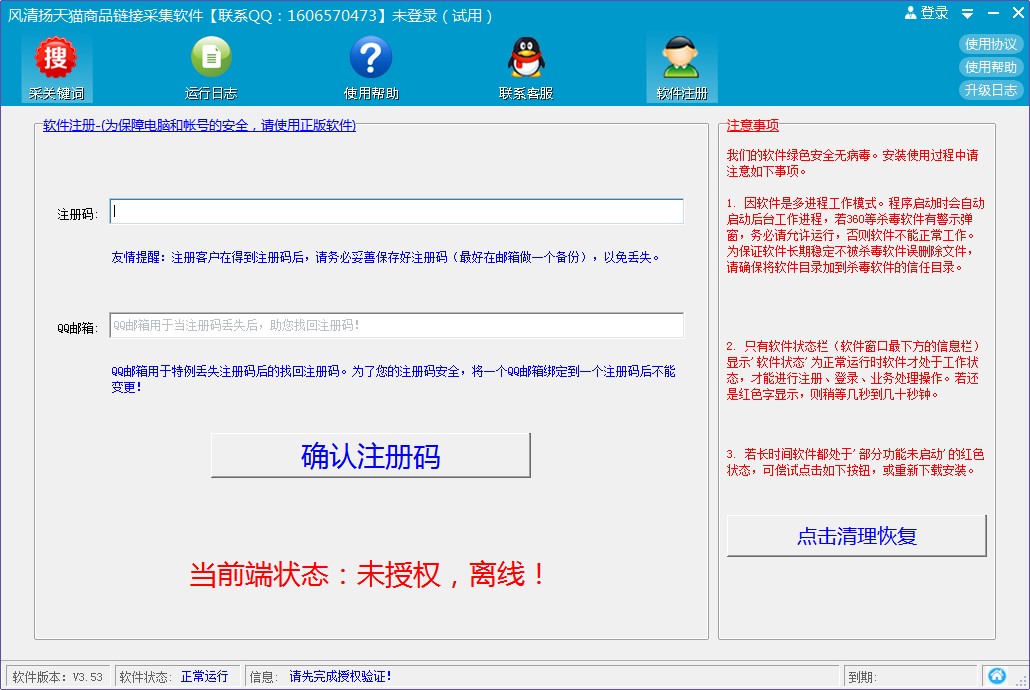Close the application window
This screenshot has height=690, width=1030.
[x=1015, y=14]
